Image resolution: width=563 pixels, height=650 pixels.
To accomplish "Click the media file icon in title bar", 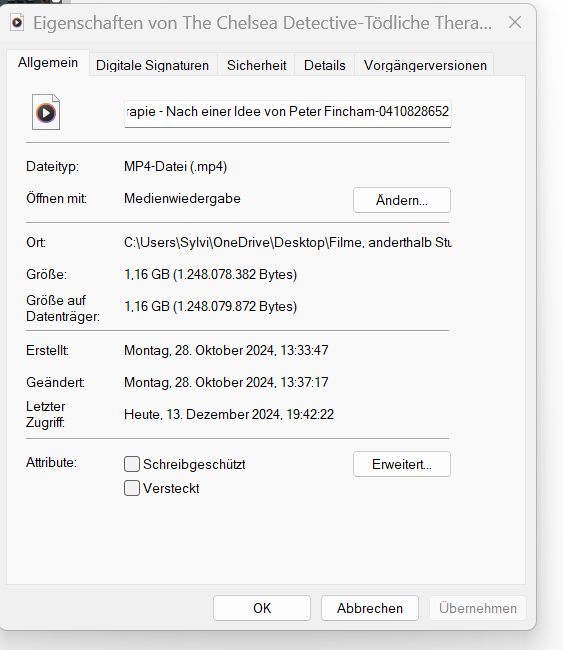I will [17, 22].
